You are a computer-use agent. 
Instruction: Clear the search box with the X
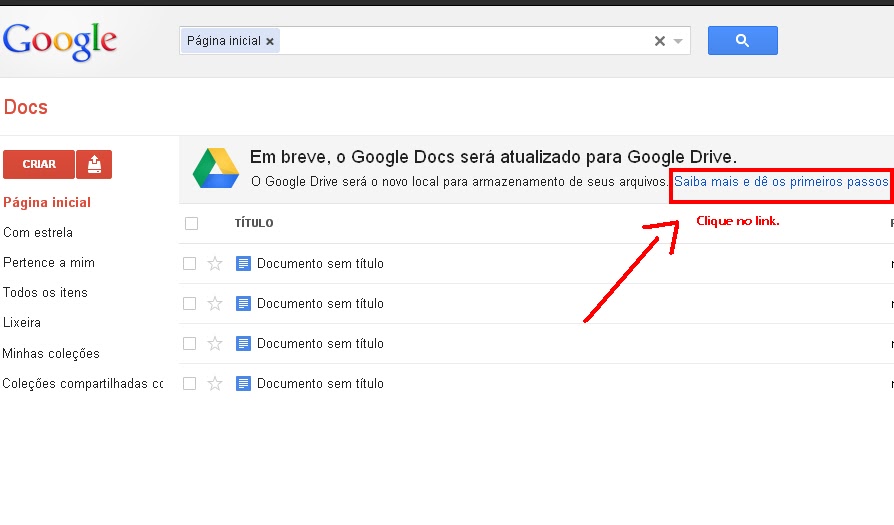point(660,41)
